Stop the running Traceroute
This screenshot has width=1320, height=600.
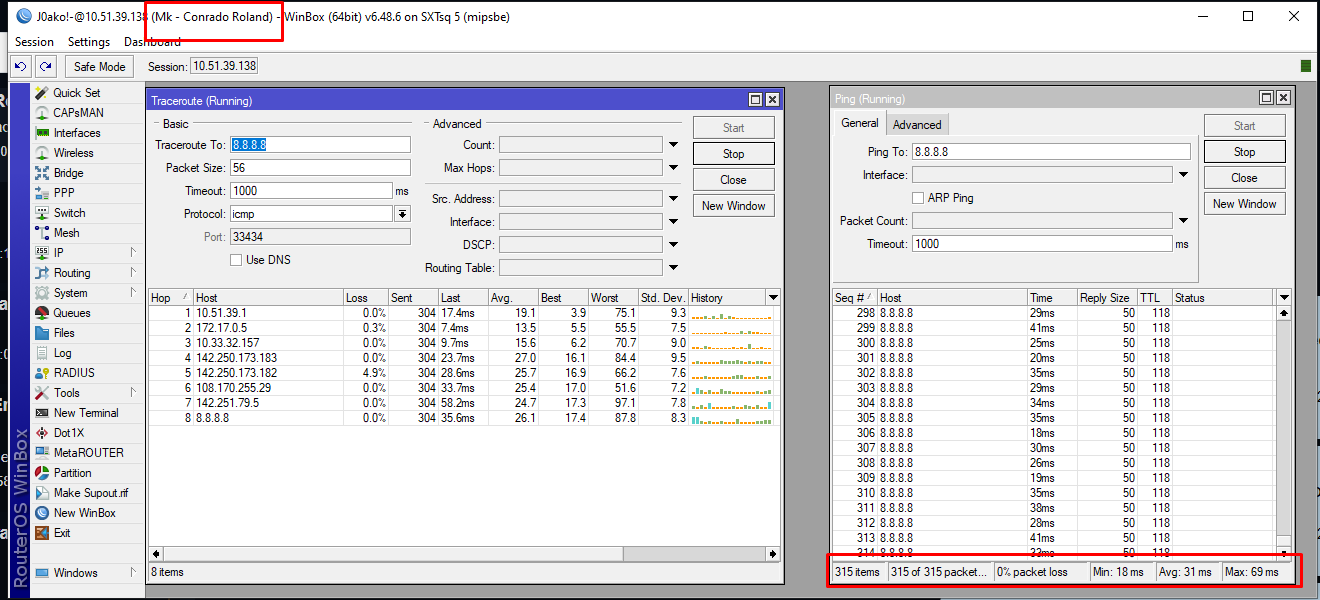click(x=733, y=154)
